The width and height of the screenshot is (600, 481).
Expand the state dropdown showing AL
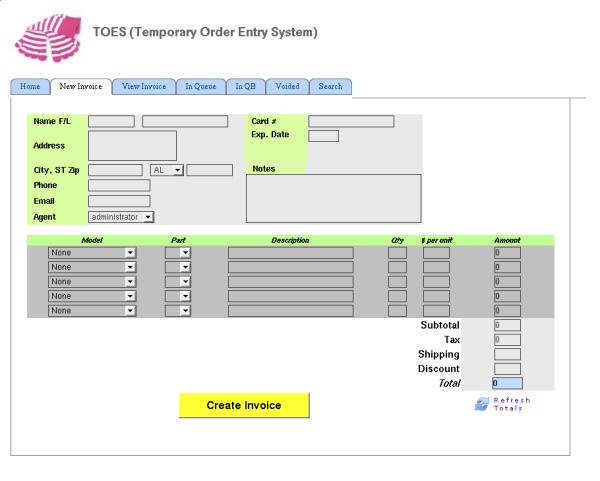point(167,170)
